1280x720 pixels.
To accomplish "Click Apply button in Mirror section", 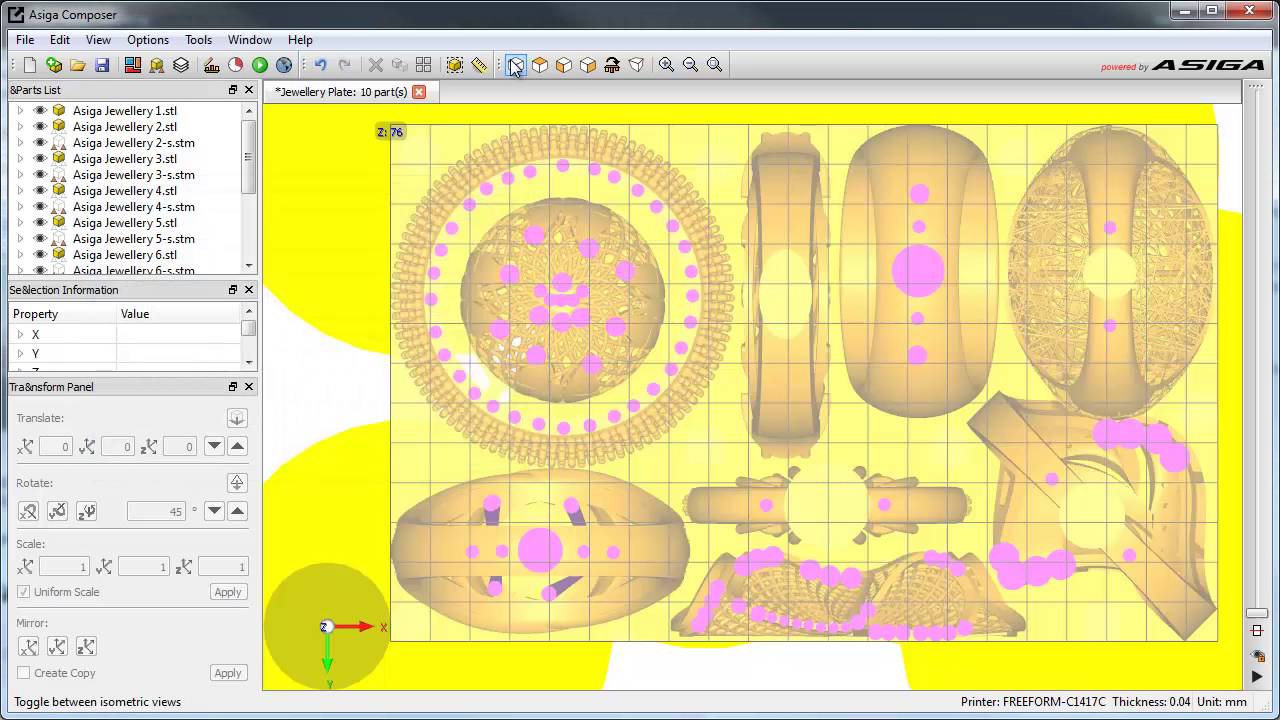I will [x=228, y=673].
